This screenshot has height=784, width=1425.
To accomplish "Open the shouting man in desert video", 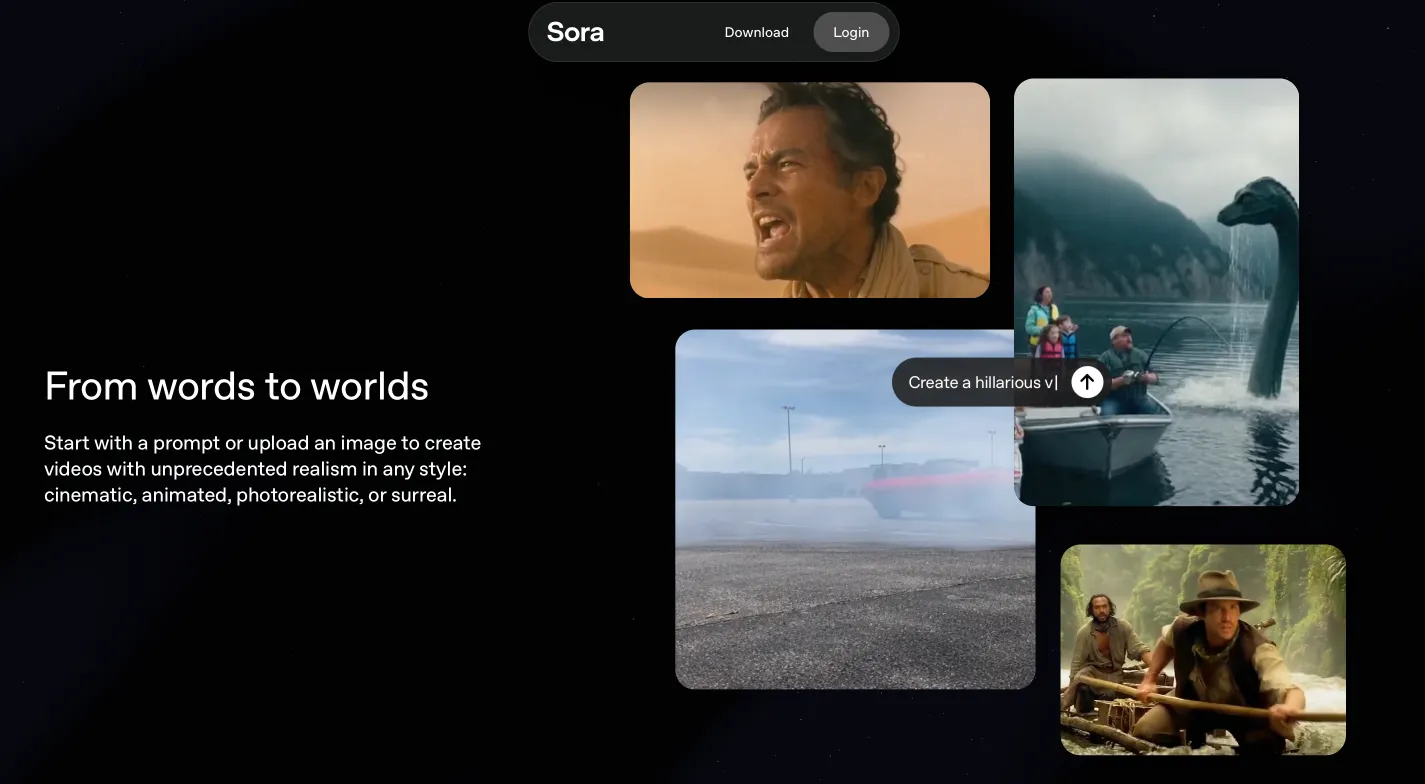I will [810, 190].
